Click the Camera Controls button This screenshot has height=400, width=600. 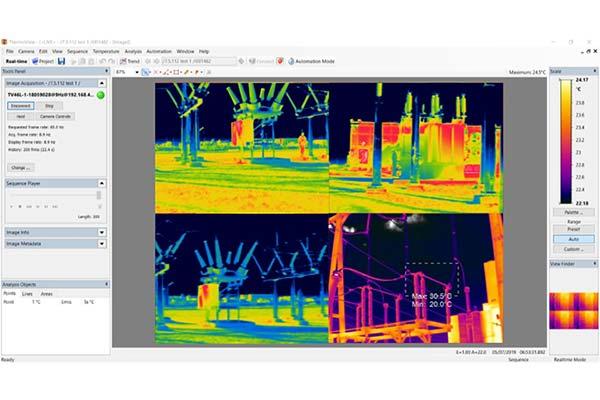point(55,116)
